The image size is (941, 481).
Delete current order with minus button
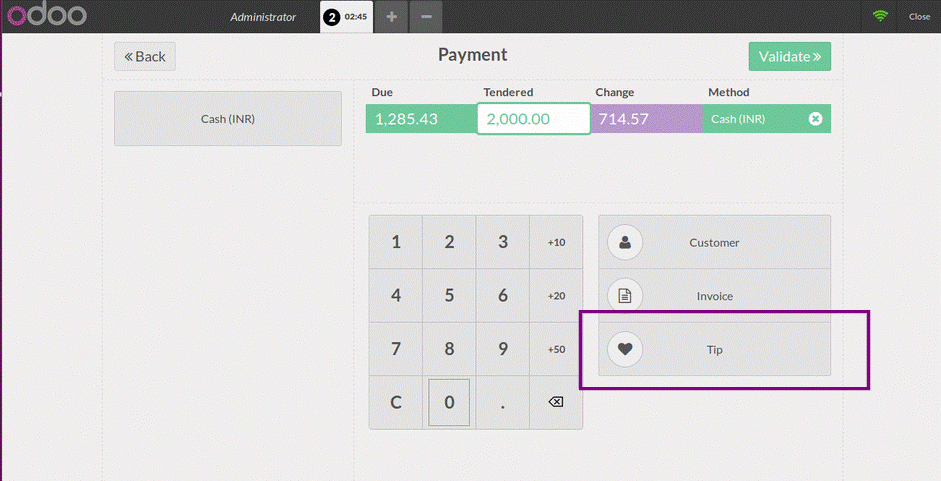coord(426,17)
